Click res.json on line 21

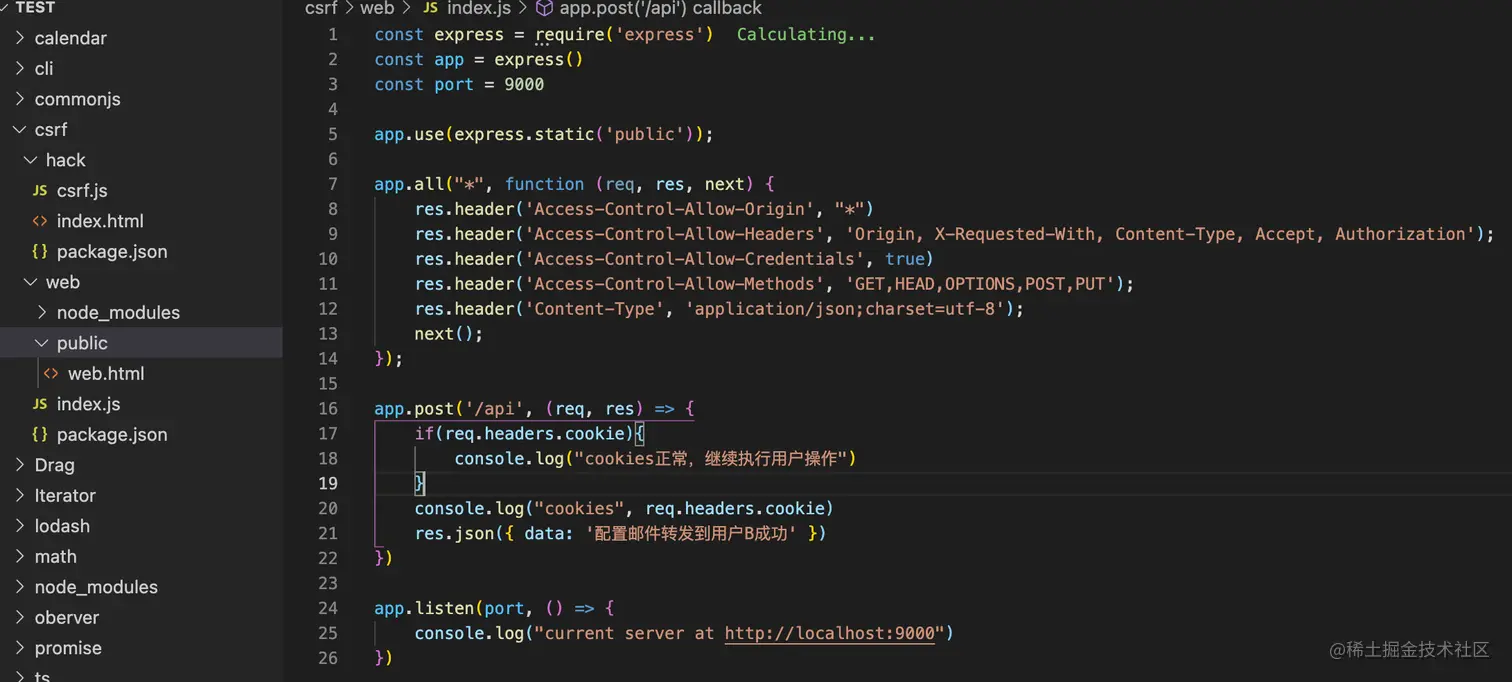click(454, 533)
